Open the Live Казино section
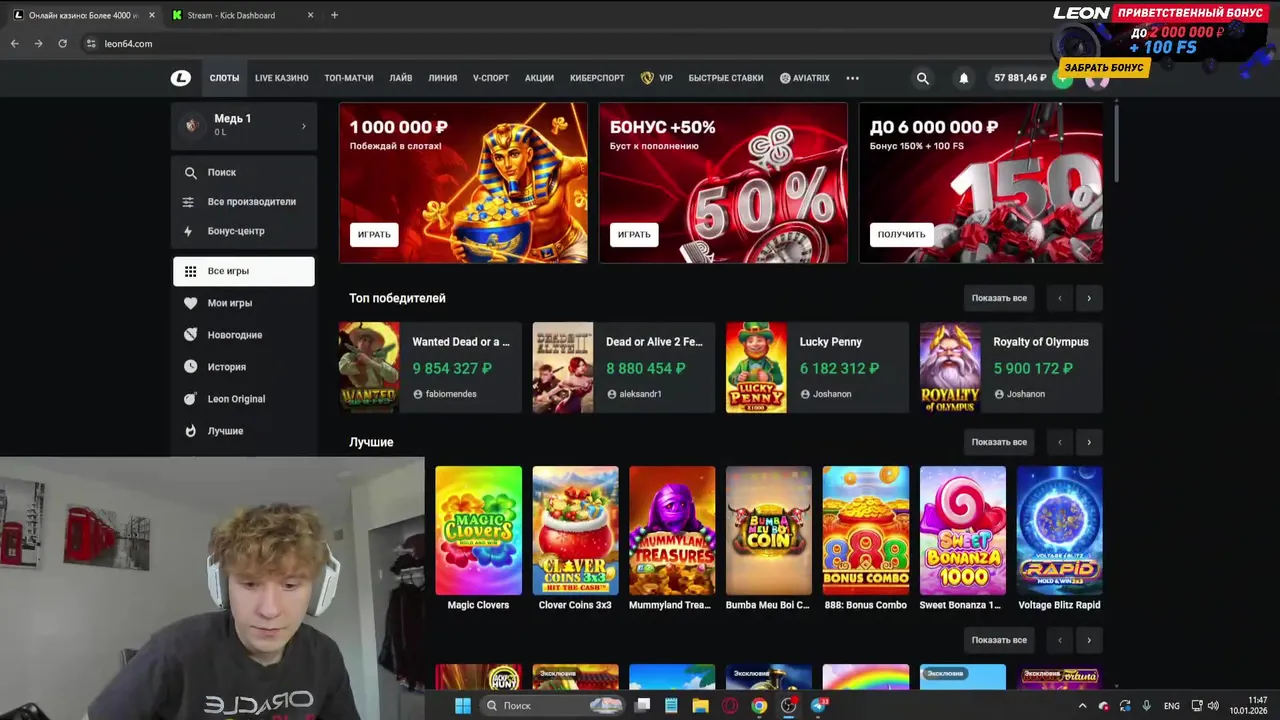 [282, 78]
